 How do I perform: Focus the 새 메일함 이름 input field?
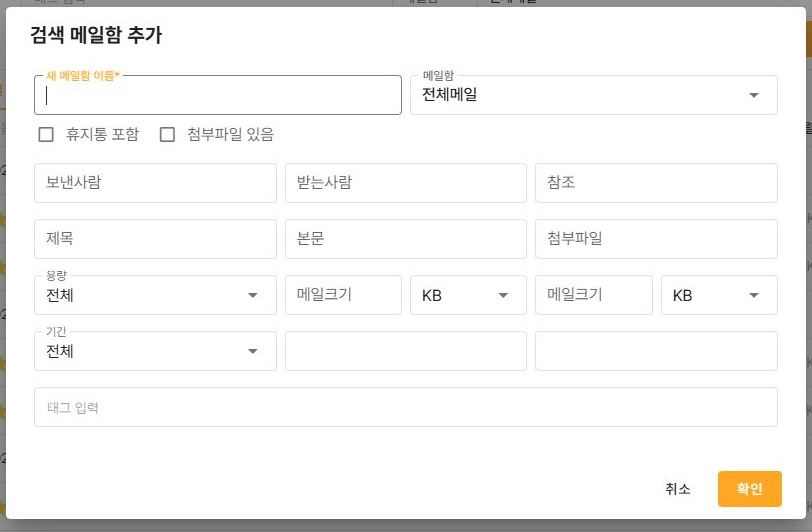point(218,95)
